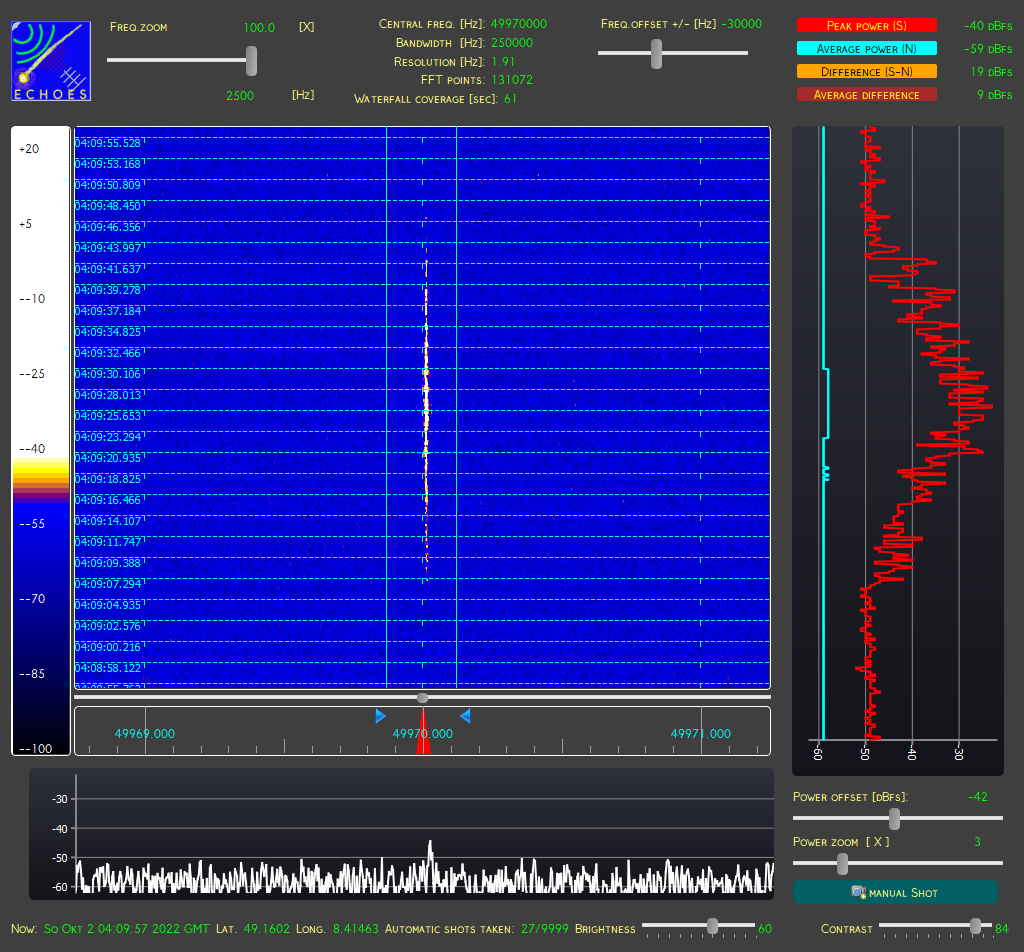Click the Power offset slider handle

pyautogui.click(x=895, y=818)
